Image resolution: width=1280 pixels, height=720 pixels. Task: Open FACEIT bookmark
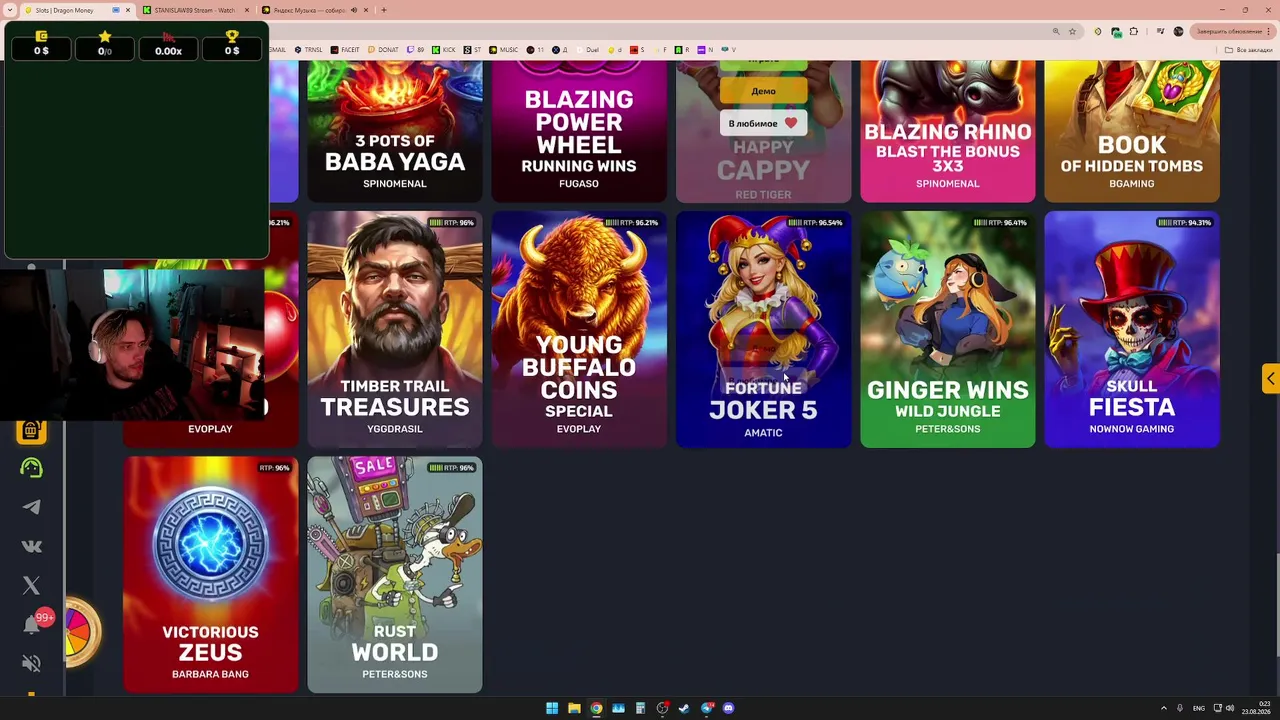(345, 50)
